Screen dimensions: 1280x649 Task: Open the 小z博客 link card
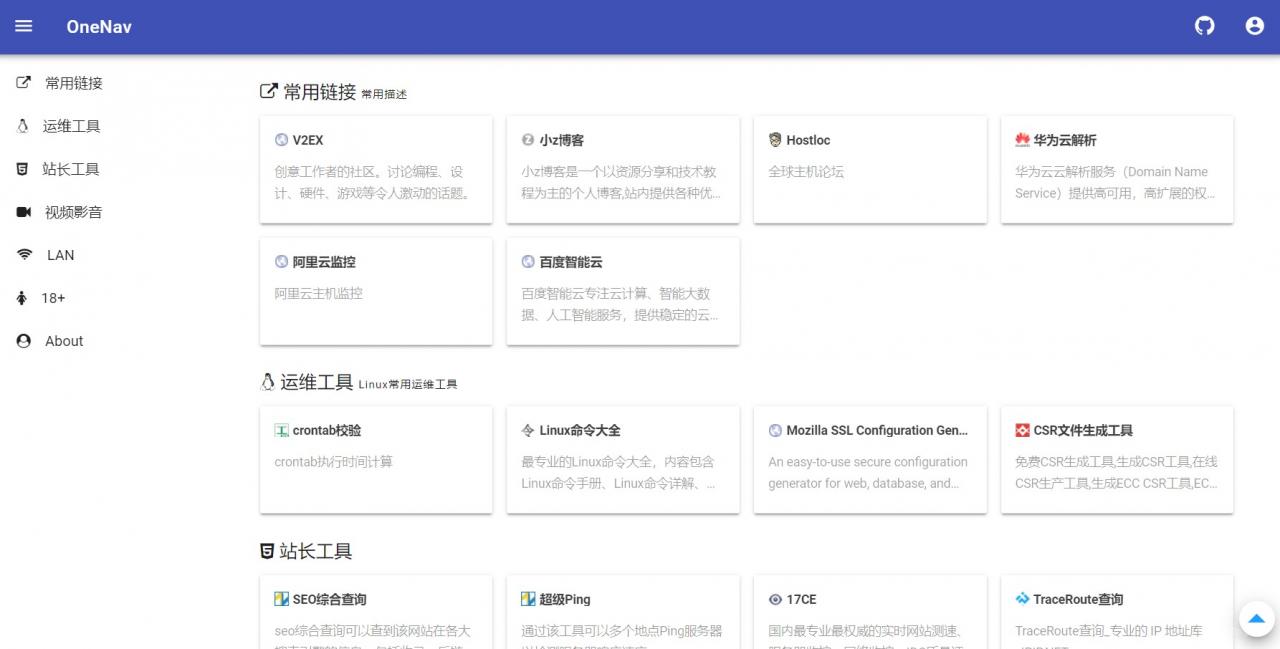pyautogui.click(x=623, y=169)
